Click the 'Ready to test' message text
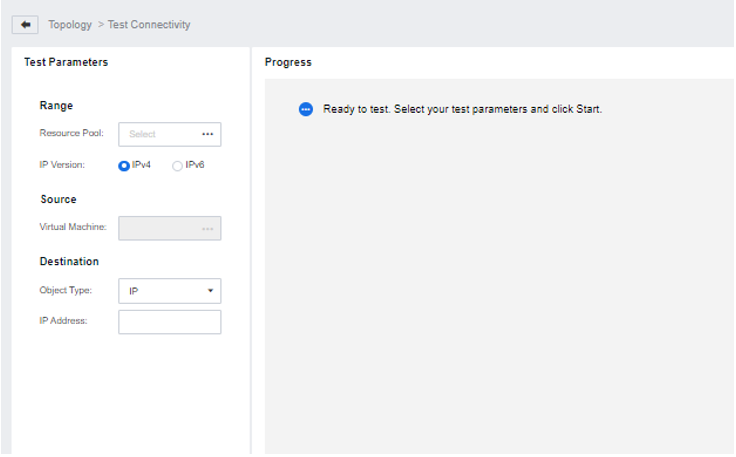Image resolution: width=736 pixels, height=457 pixels. tap(462, 109)
